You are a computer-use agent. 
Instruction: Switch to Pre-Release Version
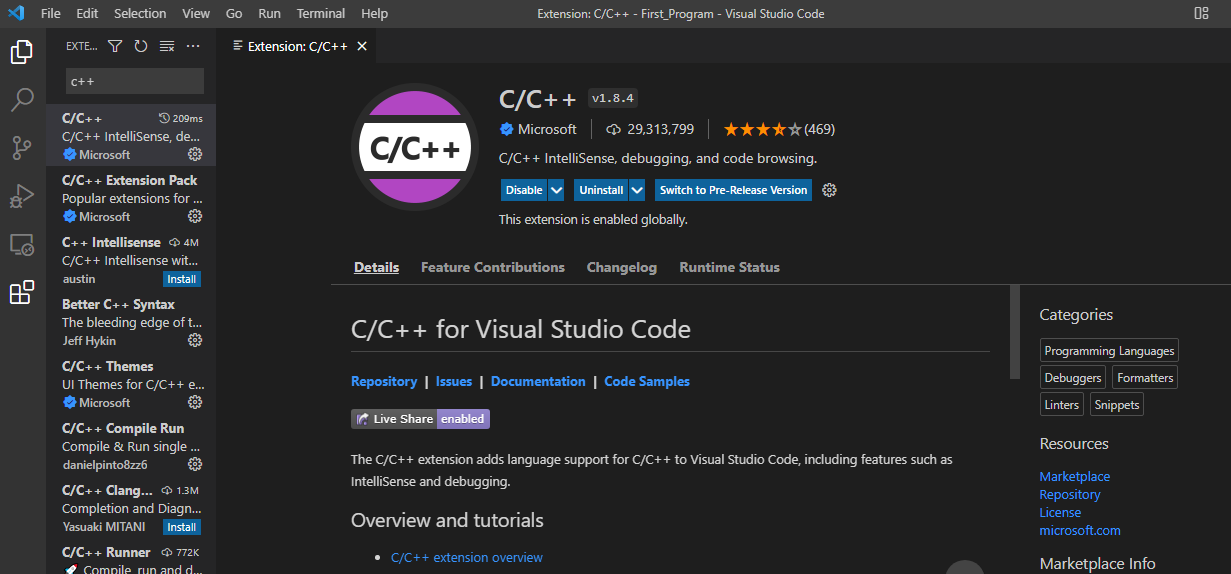pos(733,190)
